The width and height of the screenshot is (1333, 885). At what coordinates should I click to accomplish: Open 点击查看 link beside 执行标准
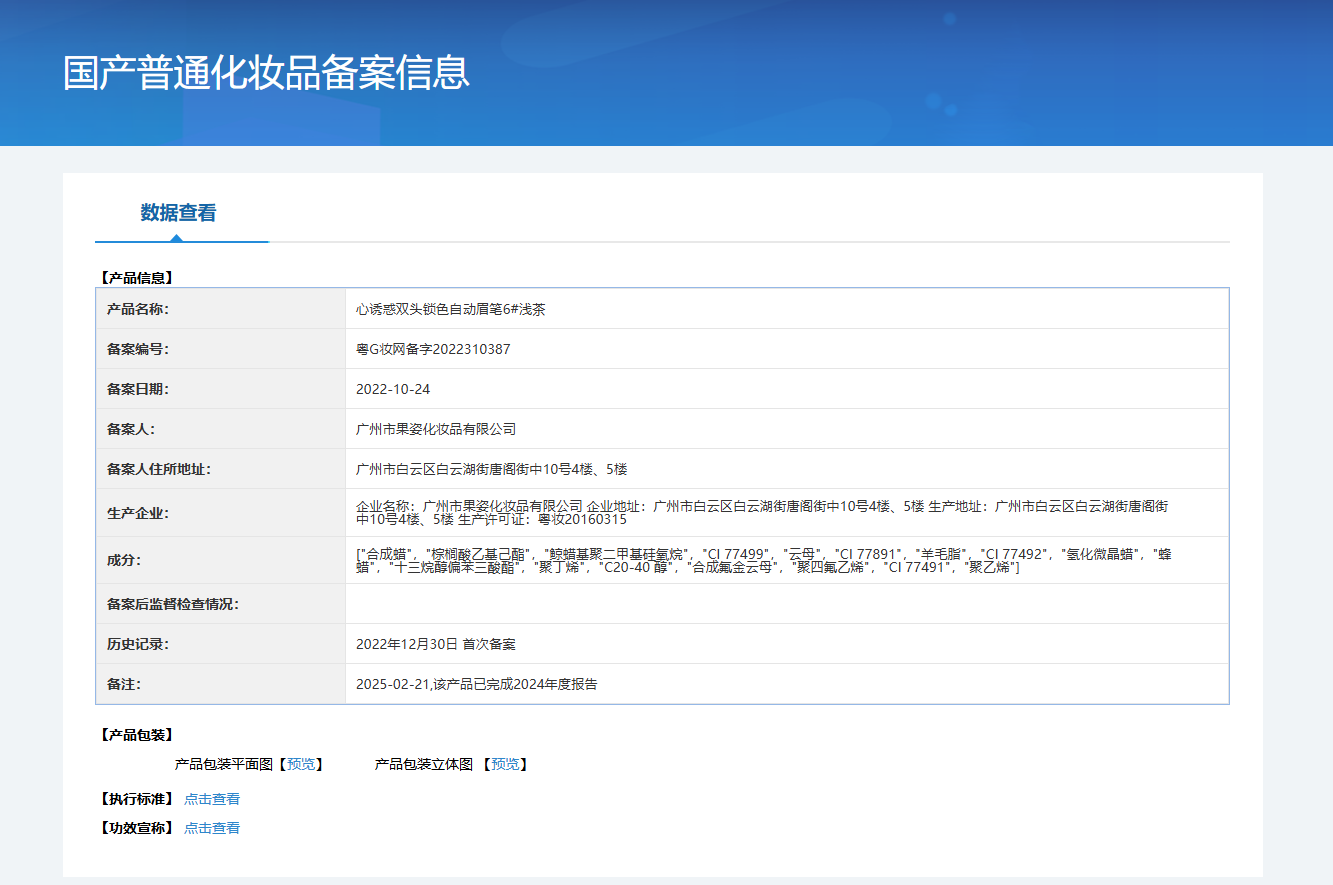coord(212,799)
